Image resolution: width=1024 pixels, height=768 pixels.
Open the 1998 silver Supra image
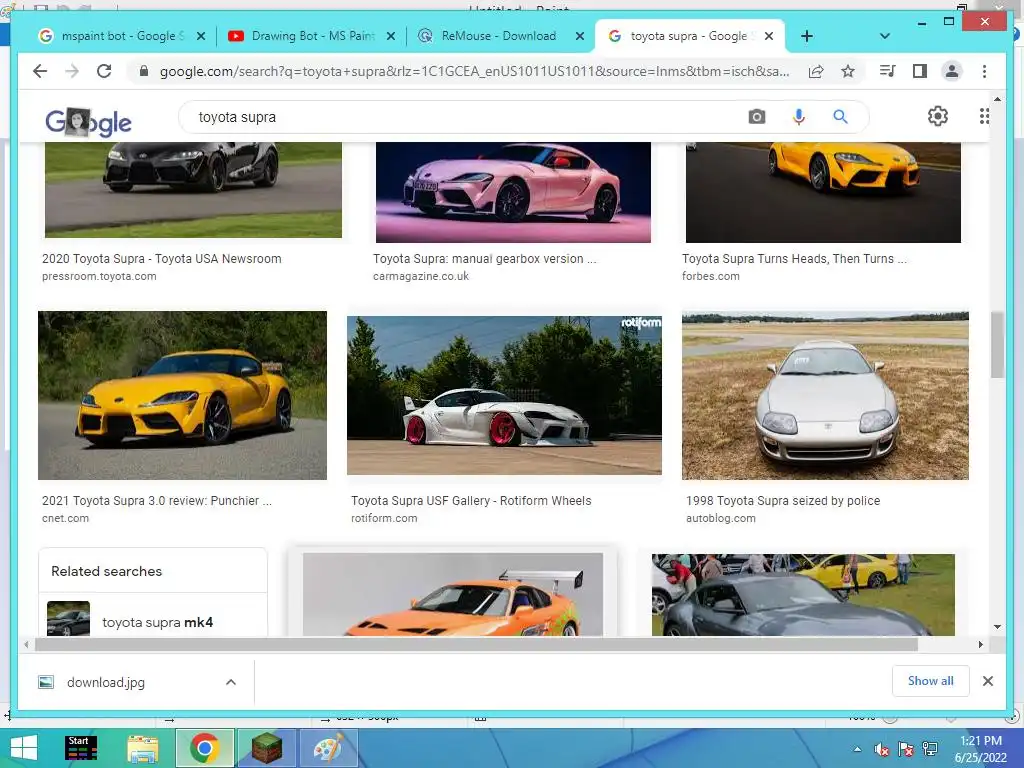(825, 395)
